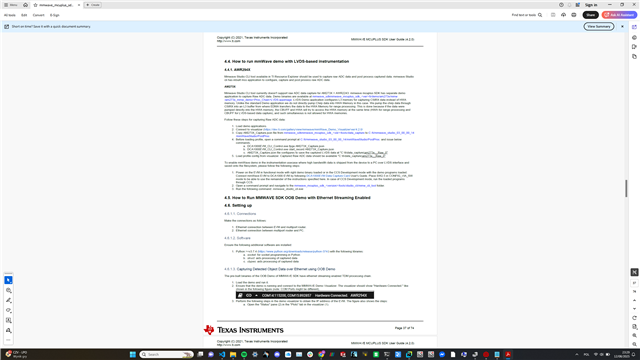Open the AI Assistant panel in right rail
Viewport: 640px width, 360px height.
click(634, 27)
